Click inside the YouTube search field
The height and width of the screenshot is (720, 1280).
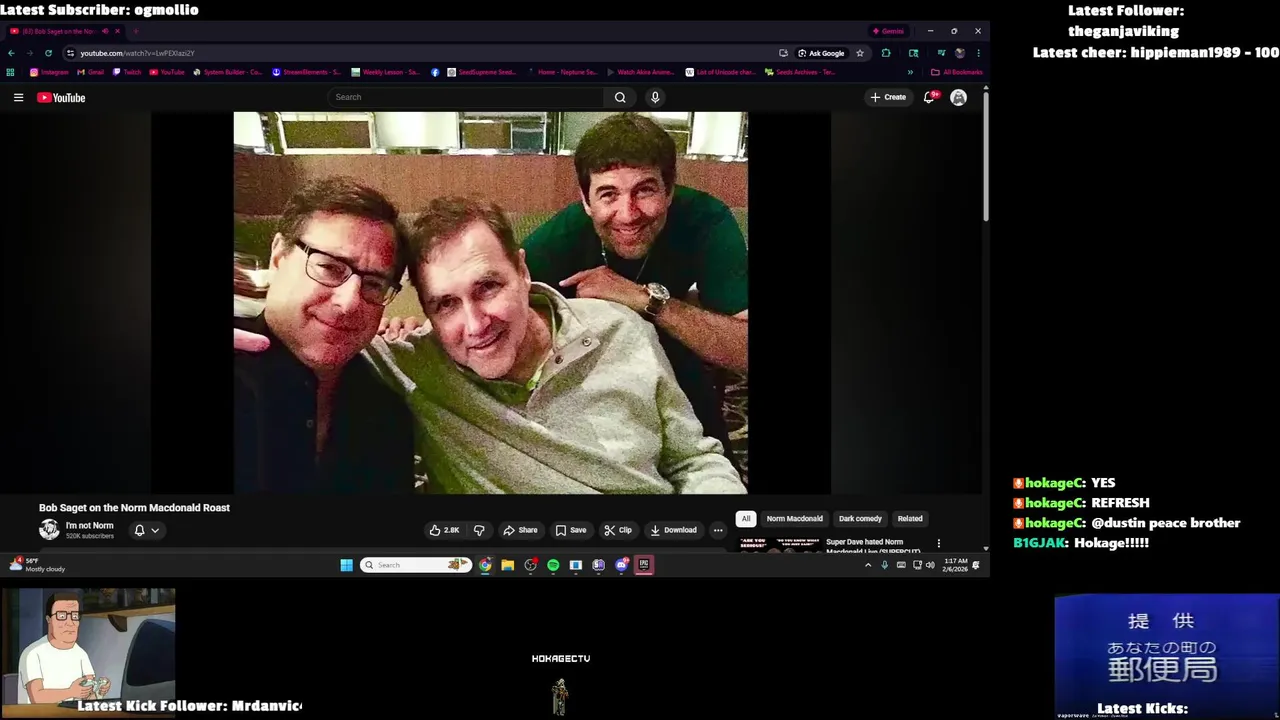pyautogui.click(x=465, y=97)
